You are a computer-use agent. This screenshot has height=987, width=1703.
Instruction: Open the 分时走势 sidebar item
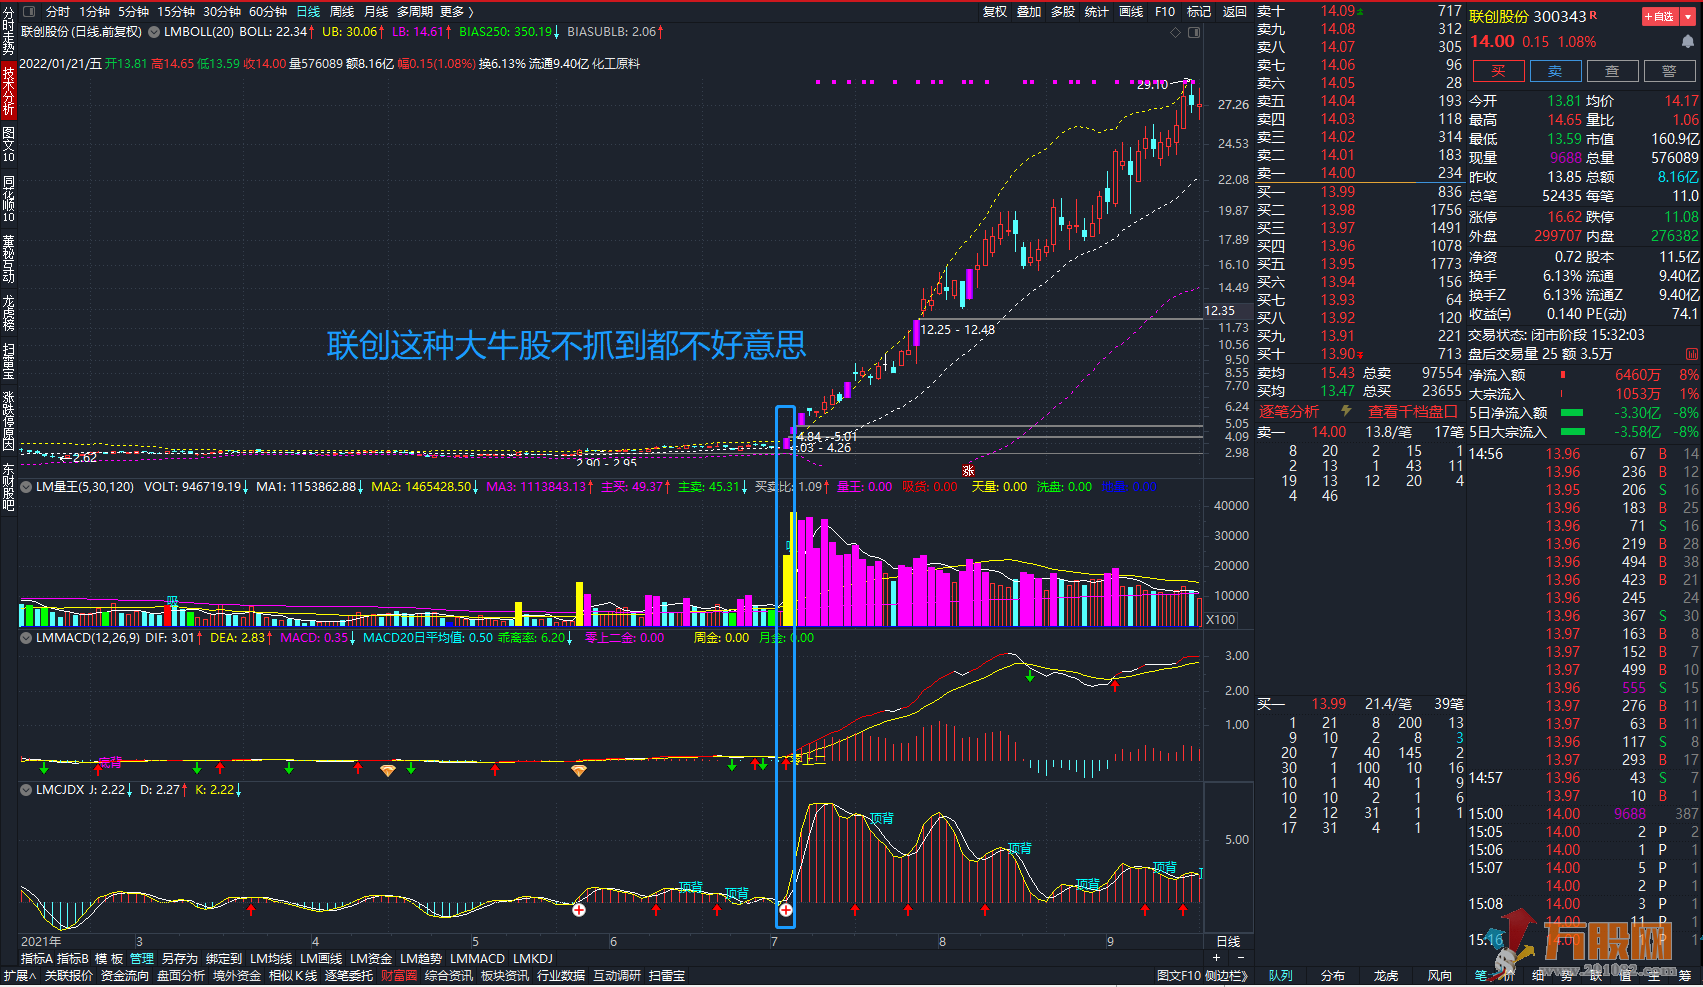click(8, 30)
